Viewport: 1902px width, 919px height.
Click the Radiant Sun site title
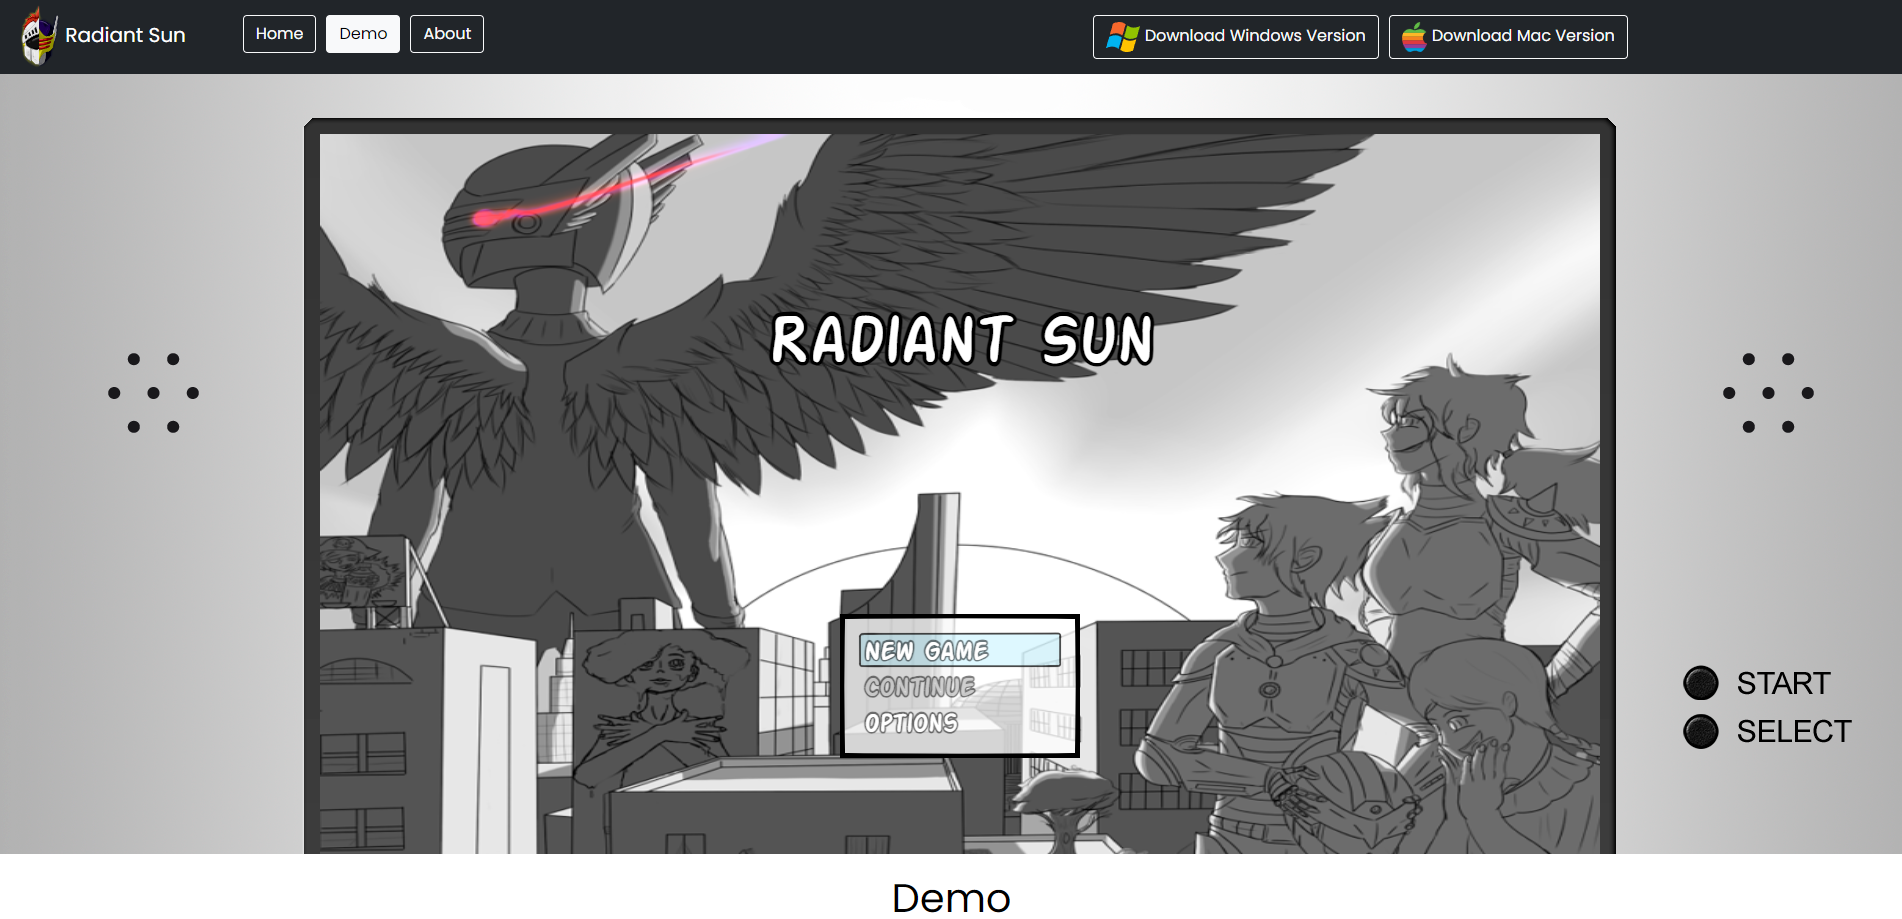125,35
